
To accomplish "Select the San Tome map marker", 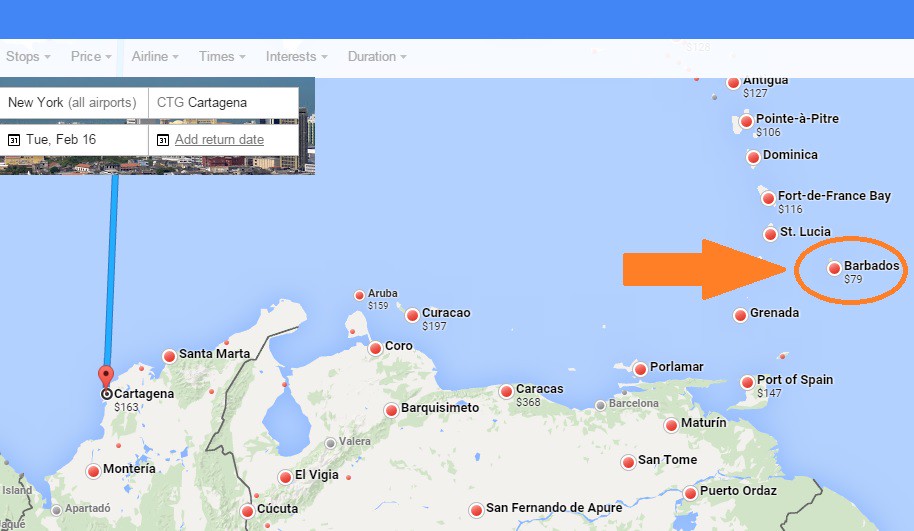I will (x=628, y=462).
